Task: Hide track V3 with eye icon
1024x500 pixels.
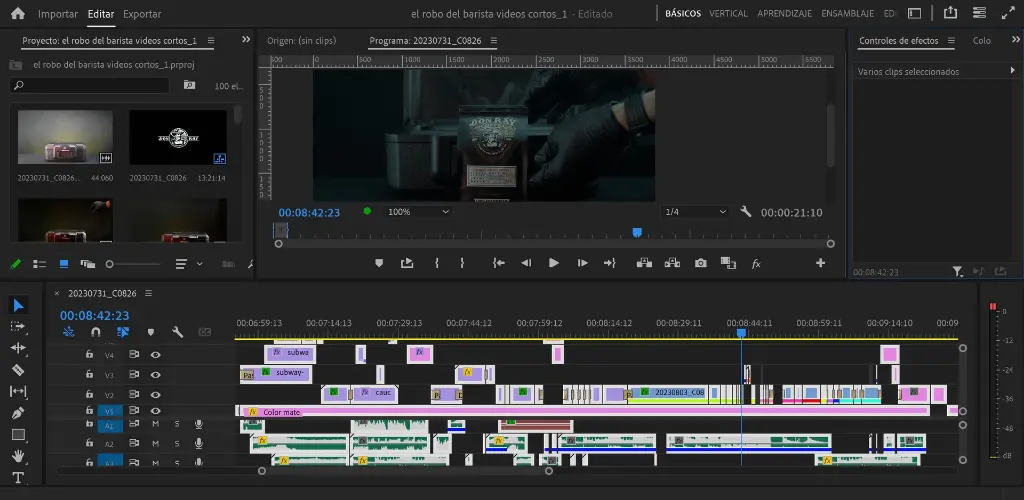Action: click(x=155, y=375)
